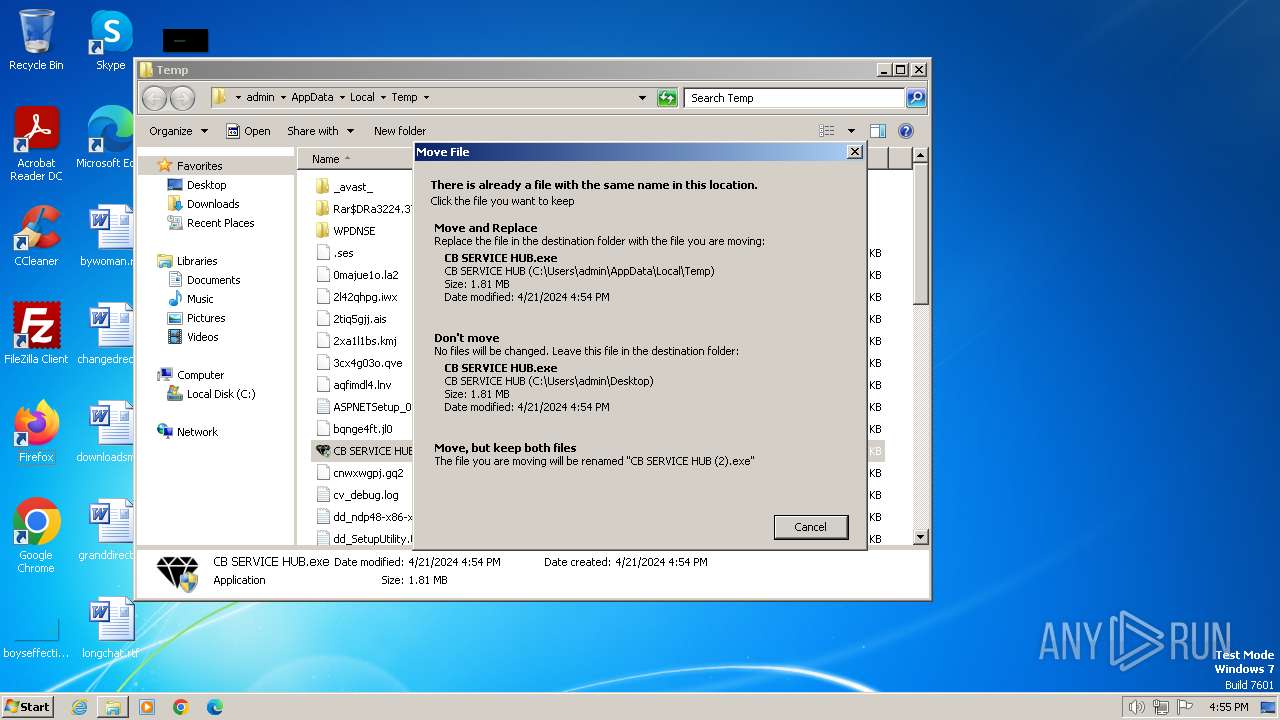The height and width of the screenshot is (720, 1280).
Task: Select Network in navigation pane
Action: (196, 432)
